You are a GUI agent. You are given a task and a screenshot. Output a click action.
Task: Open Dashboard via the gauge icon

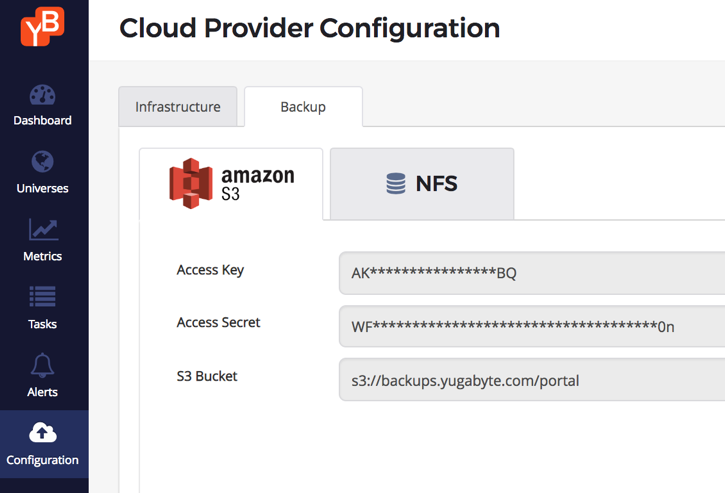[x=42, y=96]
